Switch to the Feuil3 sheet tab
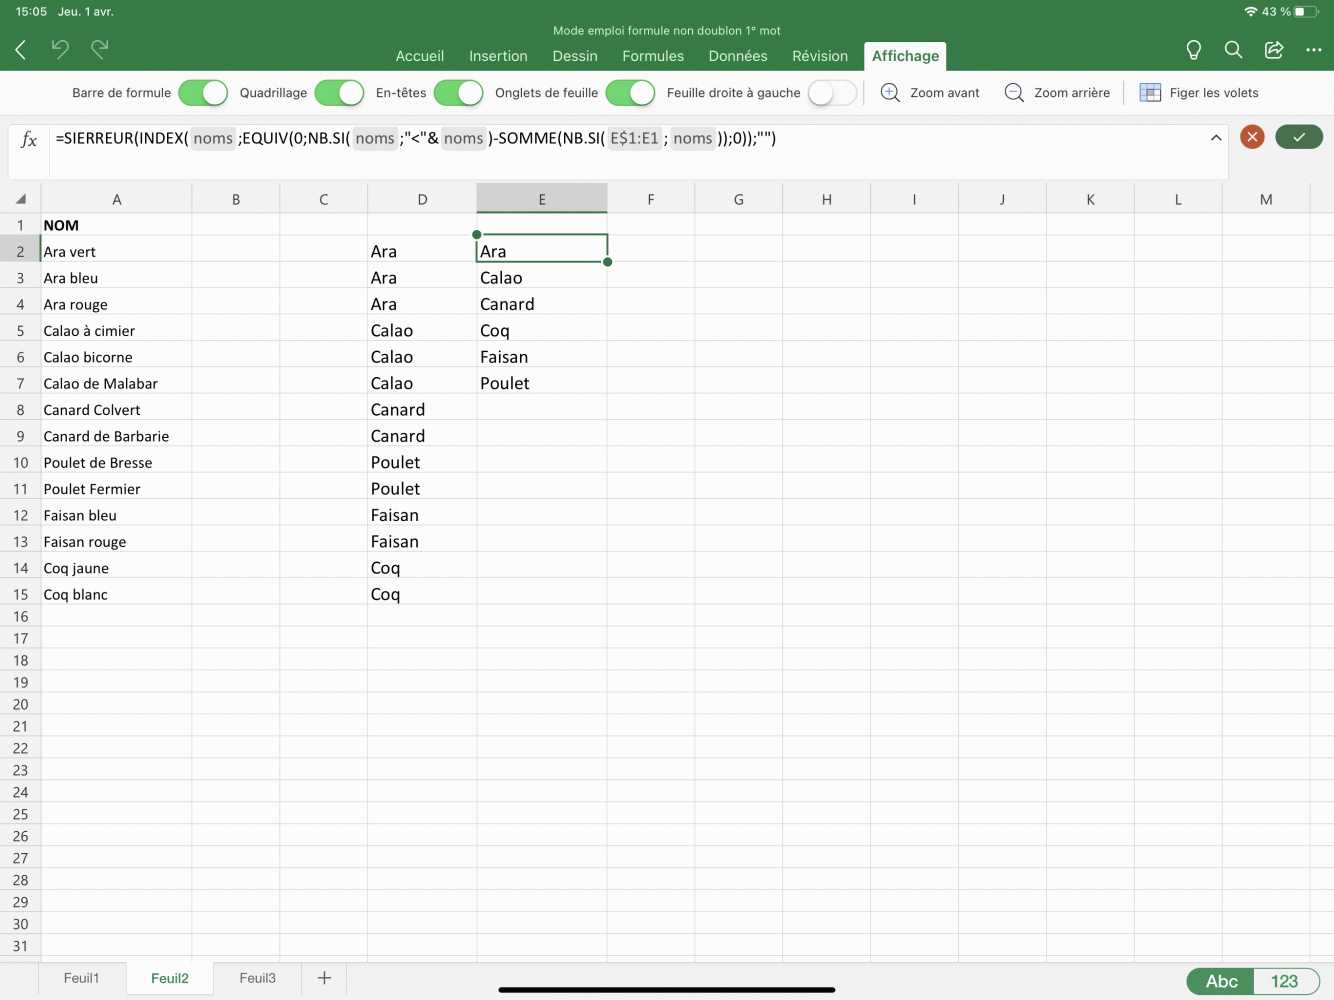The height and width of the screenshot is (1000, 1334). pyautogui.click(x=257, y=978)
